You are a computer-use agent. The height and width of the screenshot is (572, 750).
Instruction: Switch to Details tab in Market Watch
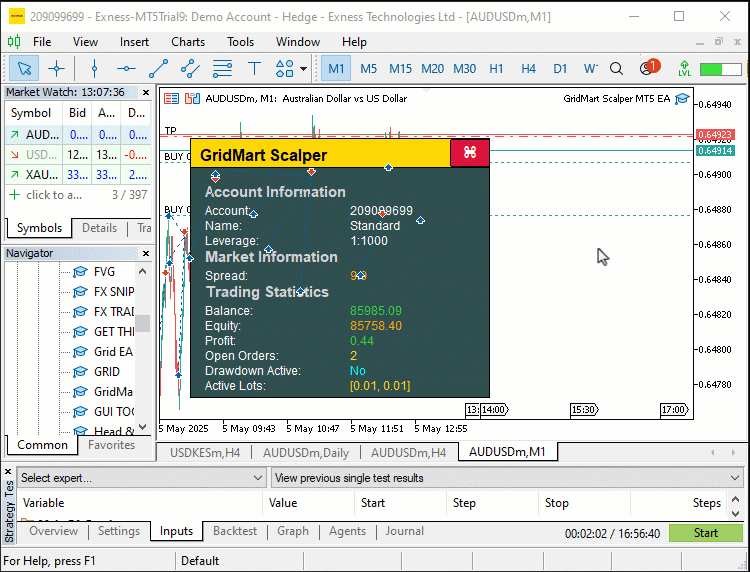click(99, 228)
